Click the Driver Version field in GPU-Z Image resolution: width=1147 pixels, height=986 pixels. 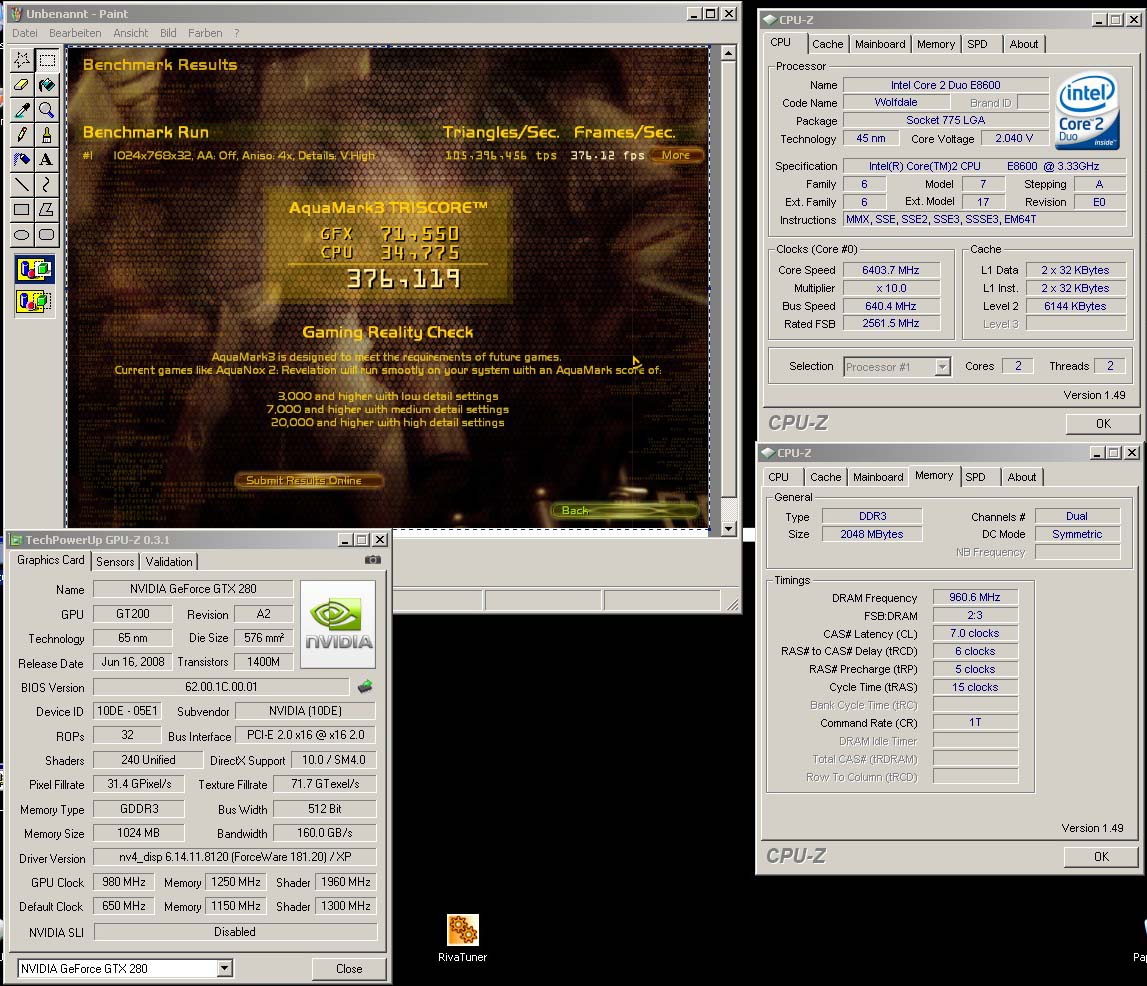click(x=235, y=857)
